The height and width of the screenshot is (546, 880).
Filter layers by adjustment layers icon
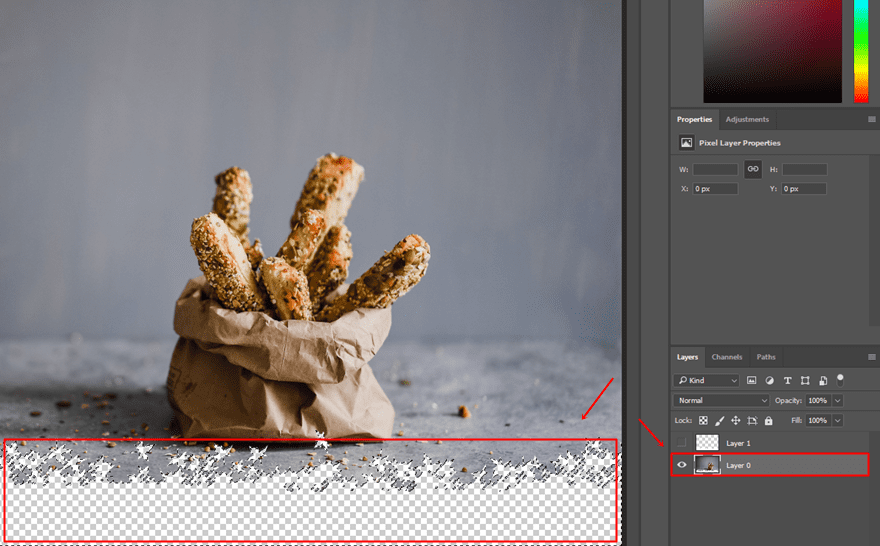(769, 380)
